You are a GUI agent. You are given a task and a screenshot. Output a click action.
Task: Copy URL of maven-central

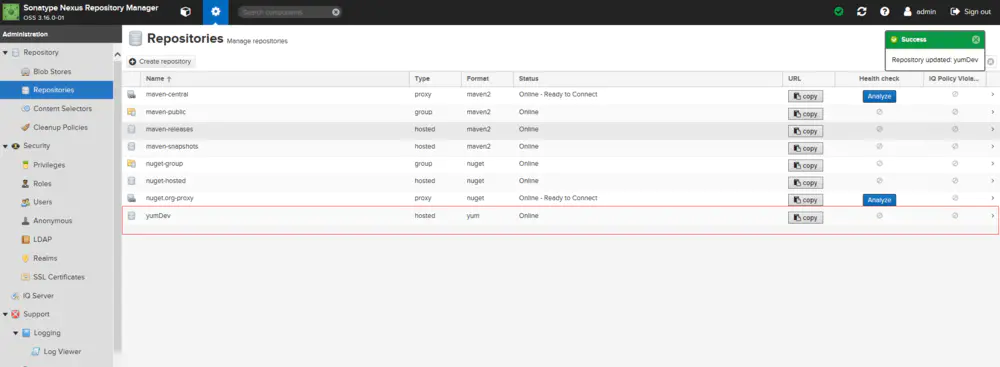click(x=805, y=96)
